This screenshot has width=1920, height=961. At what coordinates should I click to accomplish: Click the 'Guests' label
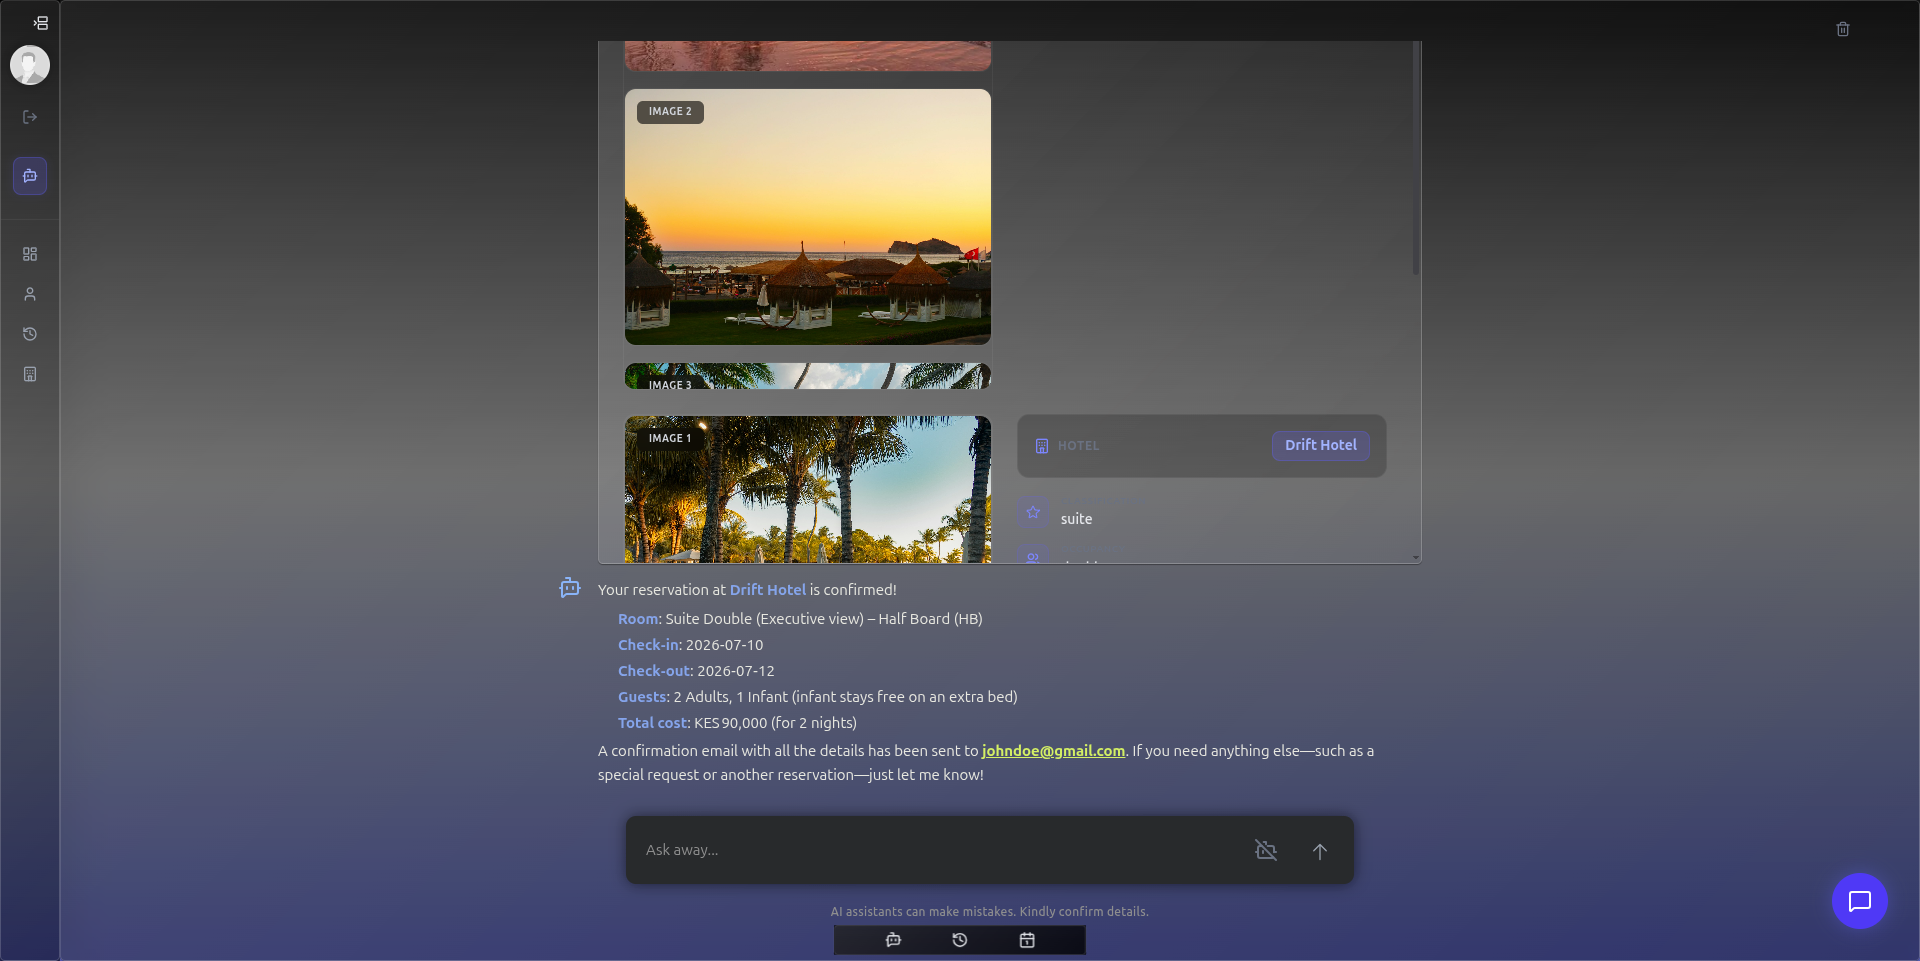[x=642, y=697]
